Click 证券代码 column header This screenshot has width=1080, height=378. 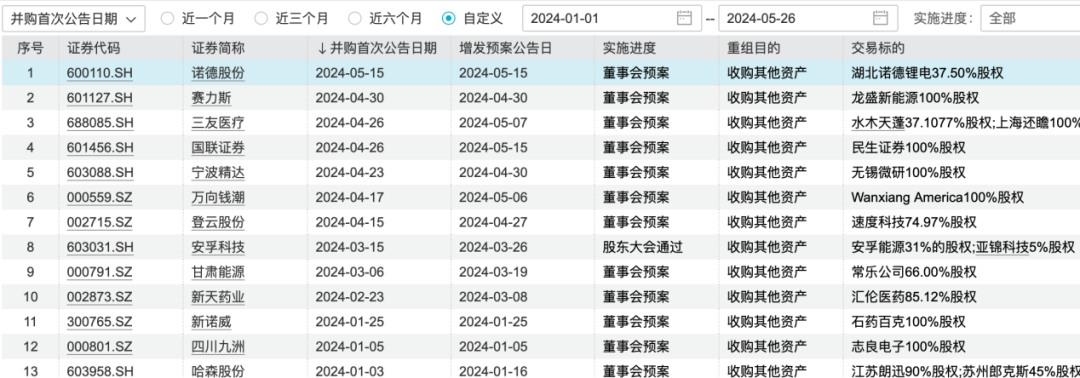coord(94,48)
